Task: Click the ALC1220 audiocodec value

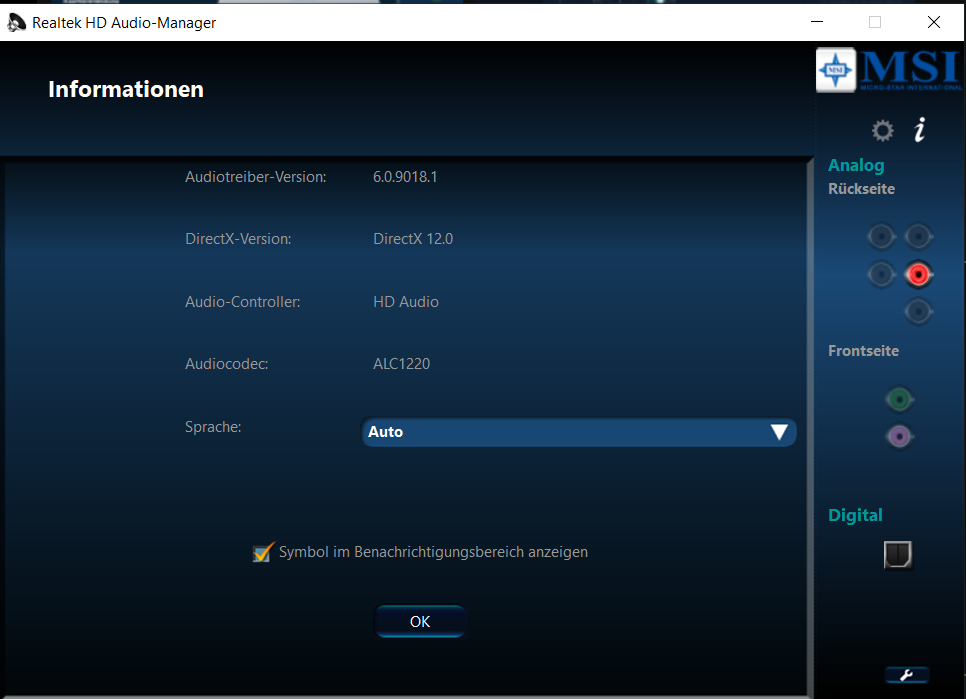Action: [401, 364]
